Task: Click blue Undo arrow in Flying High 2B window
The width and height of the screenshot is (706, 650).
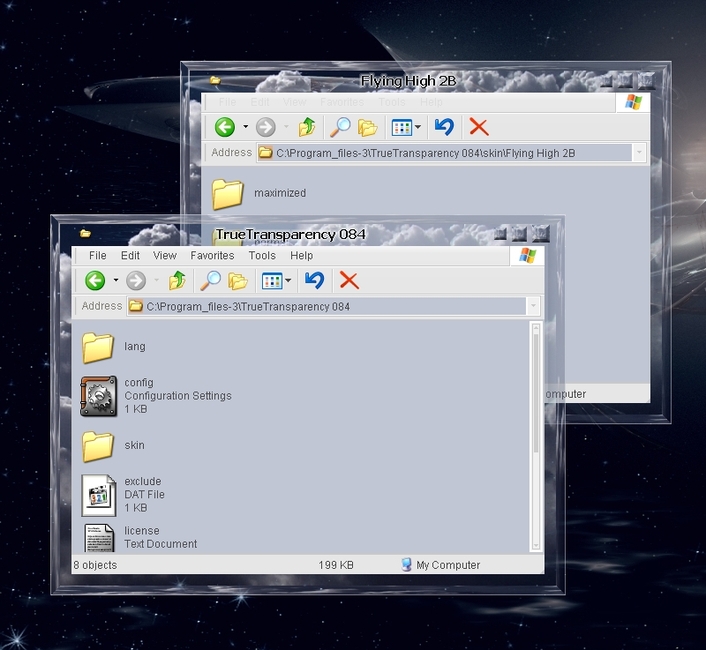Action: [x=444, y=126]
